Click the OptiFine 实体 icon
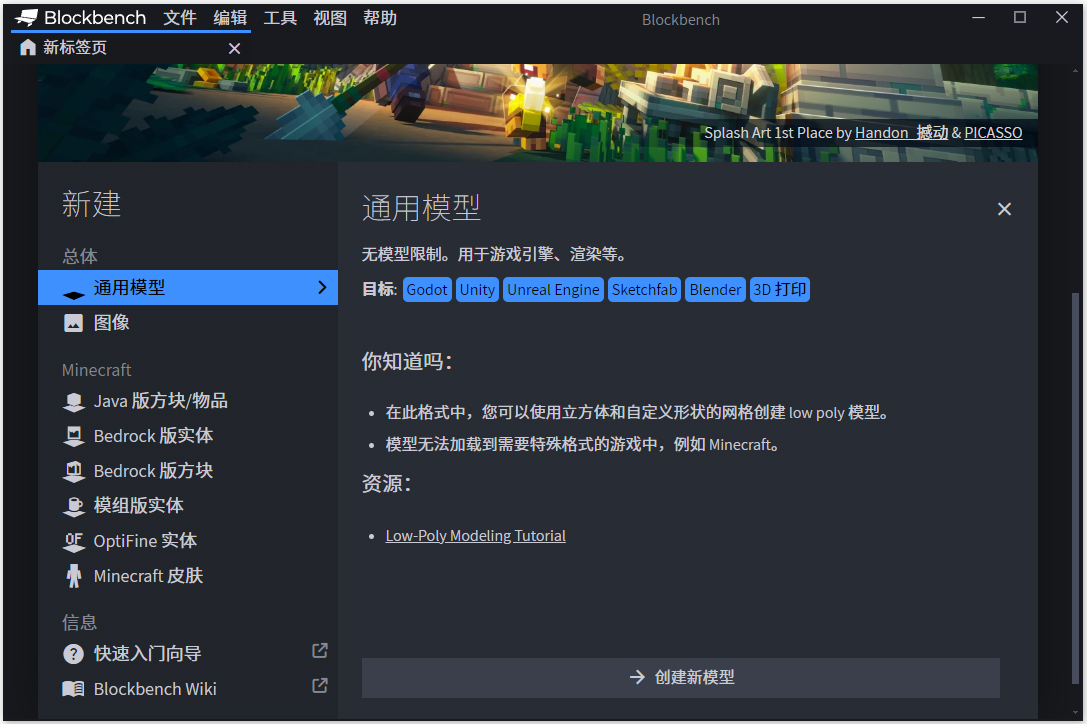 (74, 540)
